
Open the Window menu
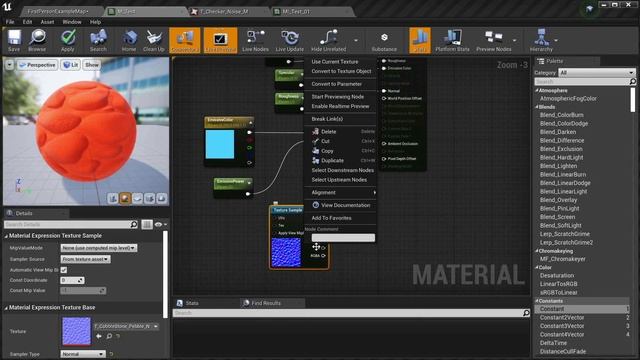[x=72, y=22]
